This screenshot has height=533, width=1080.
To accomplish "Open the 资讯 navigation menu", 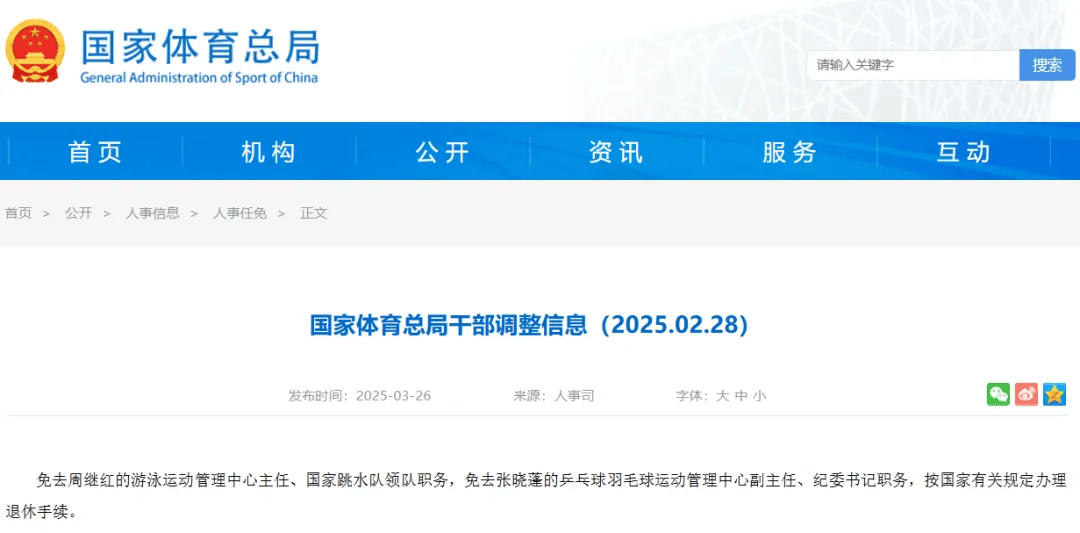I will click(616, 151).
